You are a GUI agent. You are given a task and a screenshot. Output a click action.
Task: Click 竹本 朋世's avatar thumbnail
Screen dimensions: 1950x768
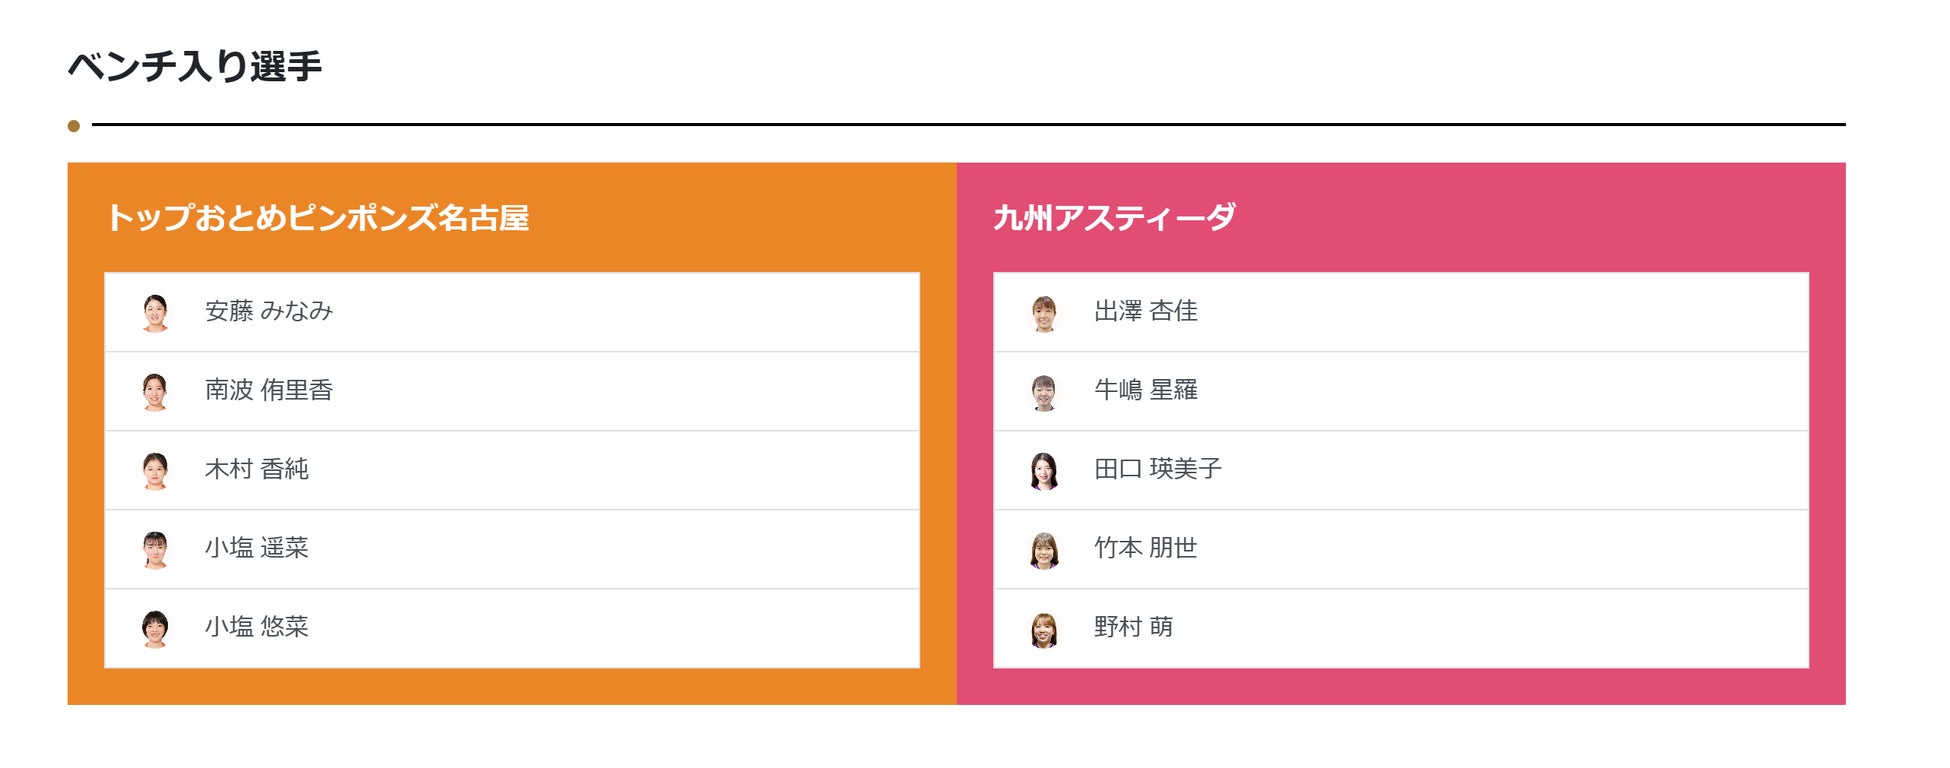tap(1044, 549)
